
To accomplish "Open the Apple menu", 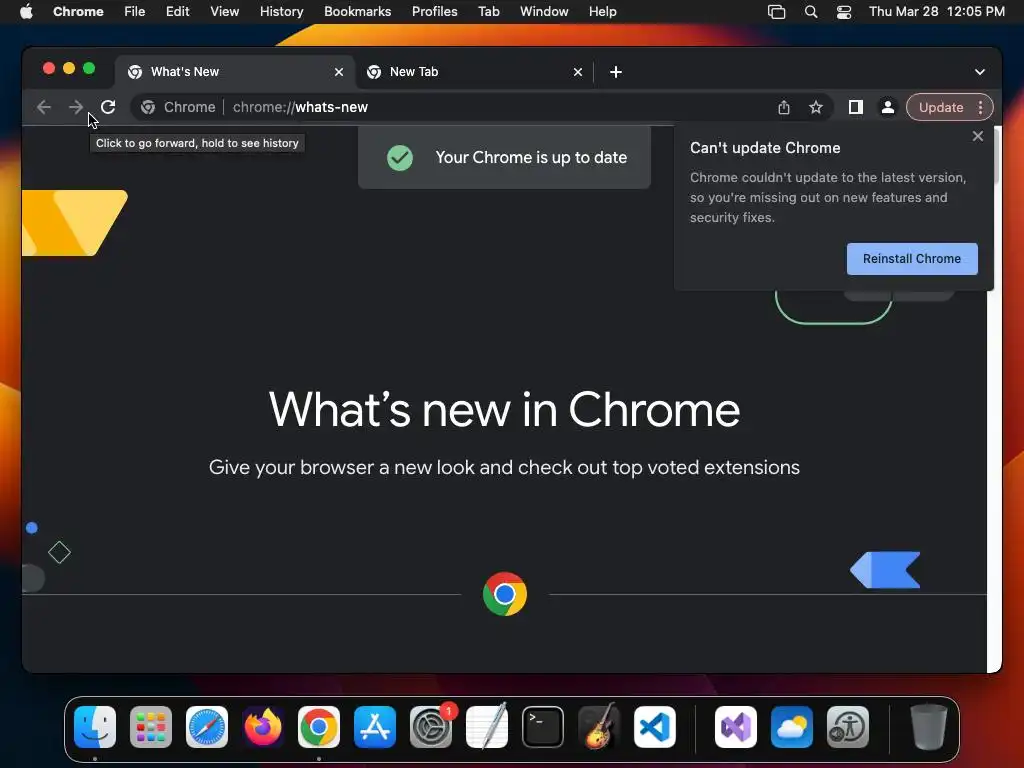I will pos(26,12).
